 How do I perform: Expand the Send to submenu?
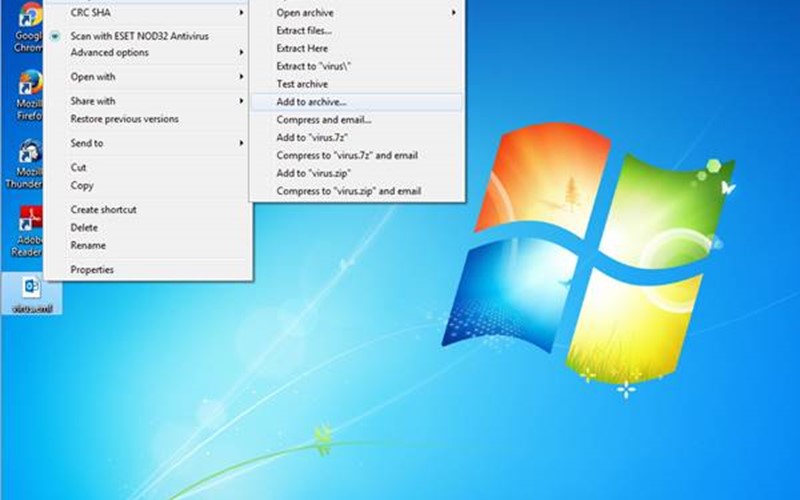tap(148, 143)
